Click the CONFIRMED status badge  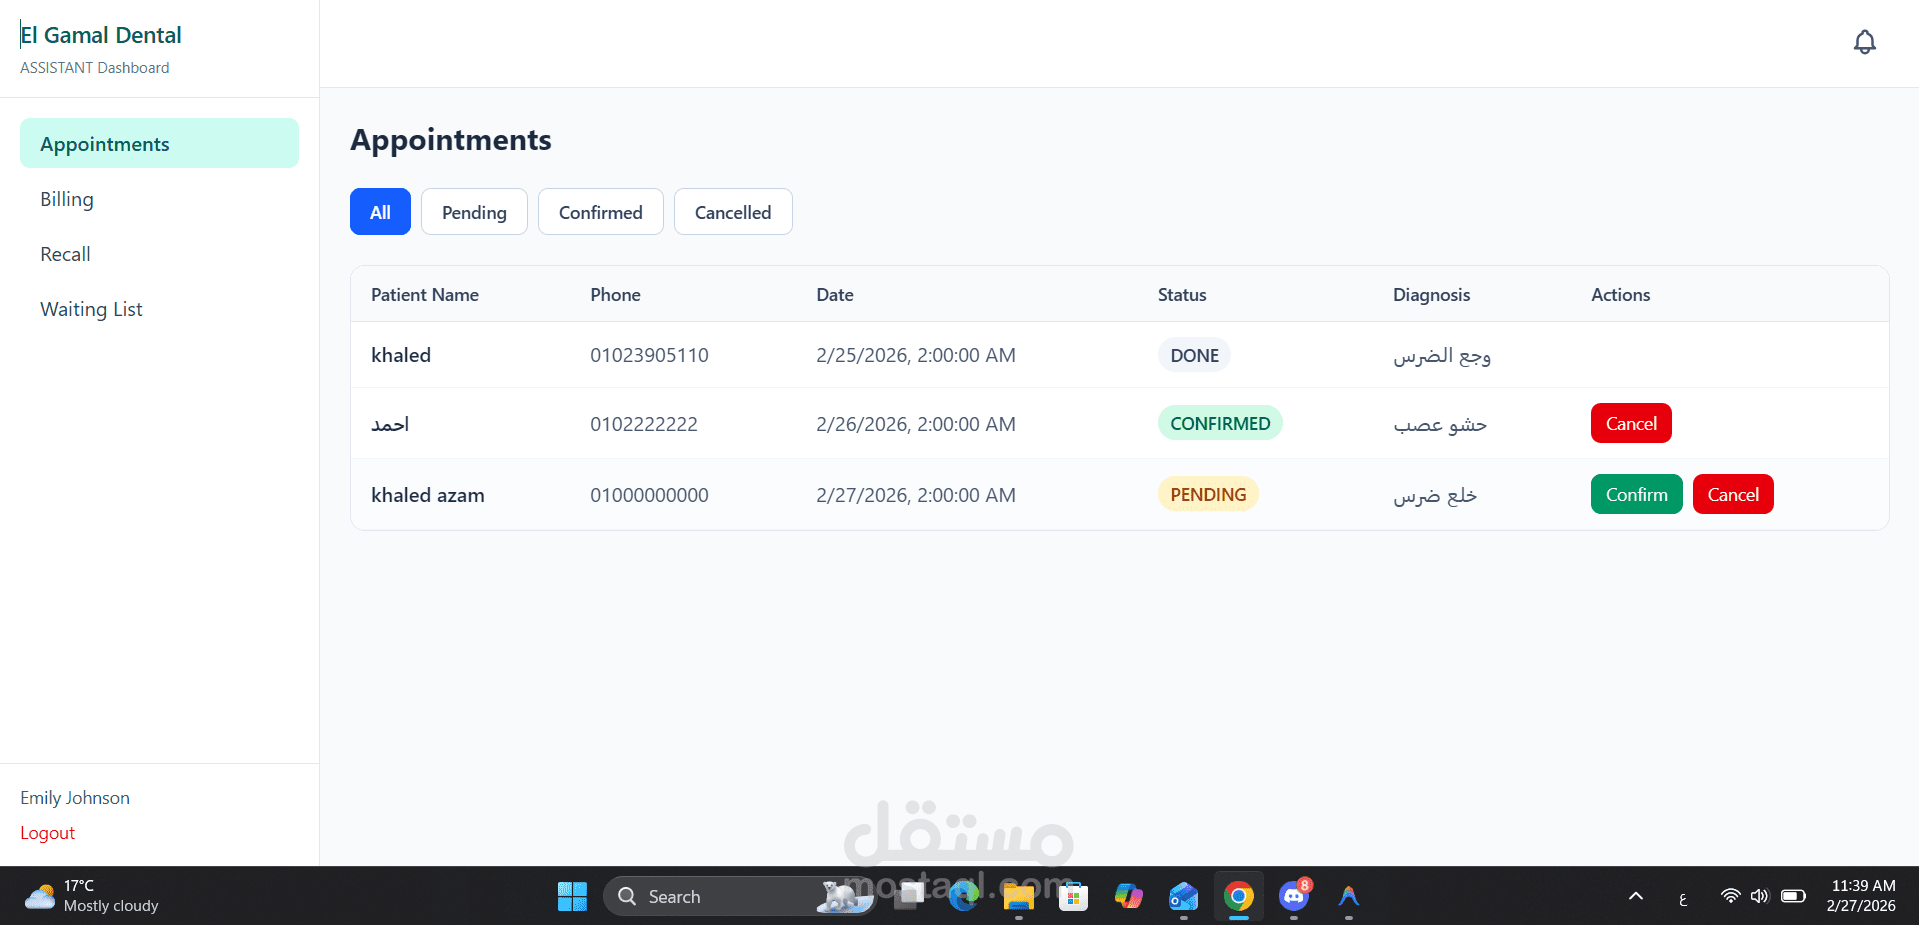pos(1220,423)
